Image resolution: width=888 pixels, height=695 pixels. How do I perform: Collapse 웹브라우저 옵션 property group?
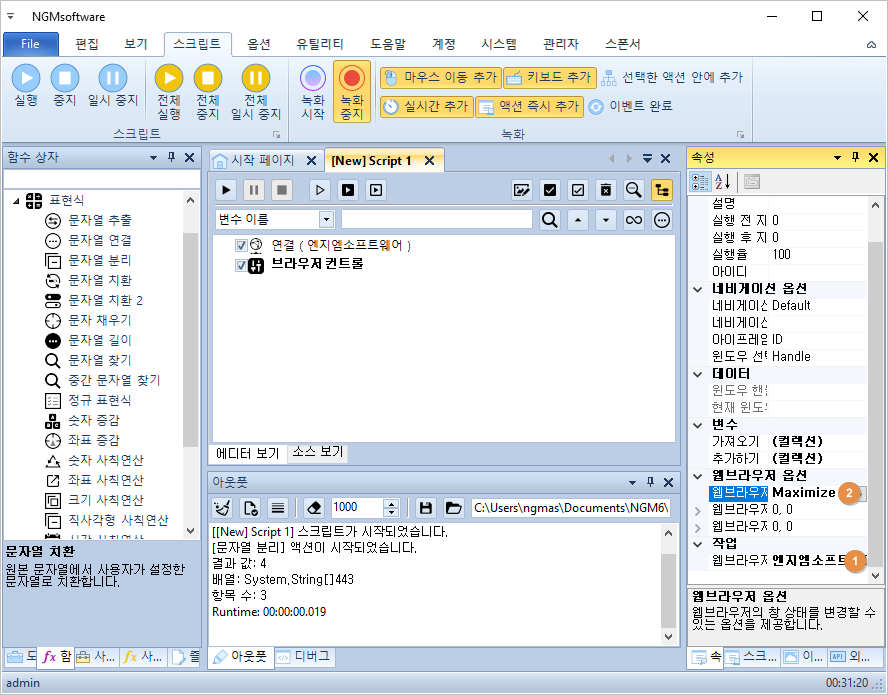pos(698,476)
